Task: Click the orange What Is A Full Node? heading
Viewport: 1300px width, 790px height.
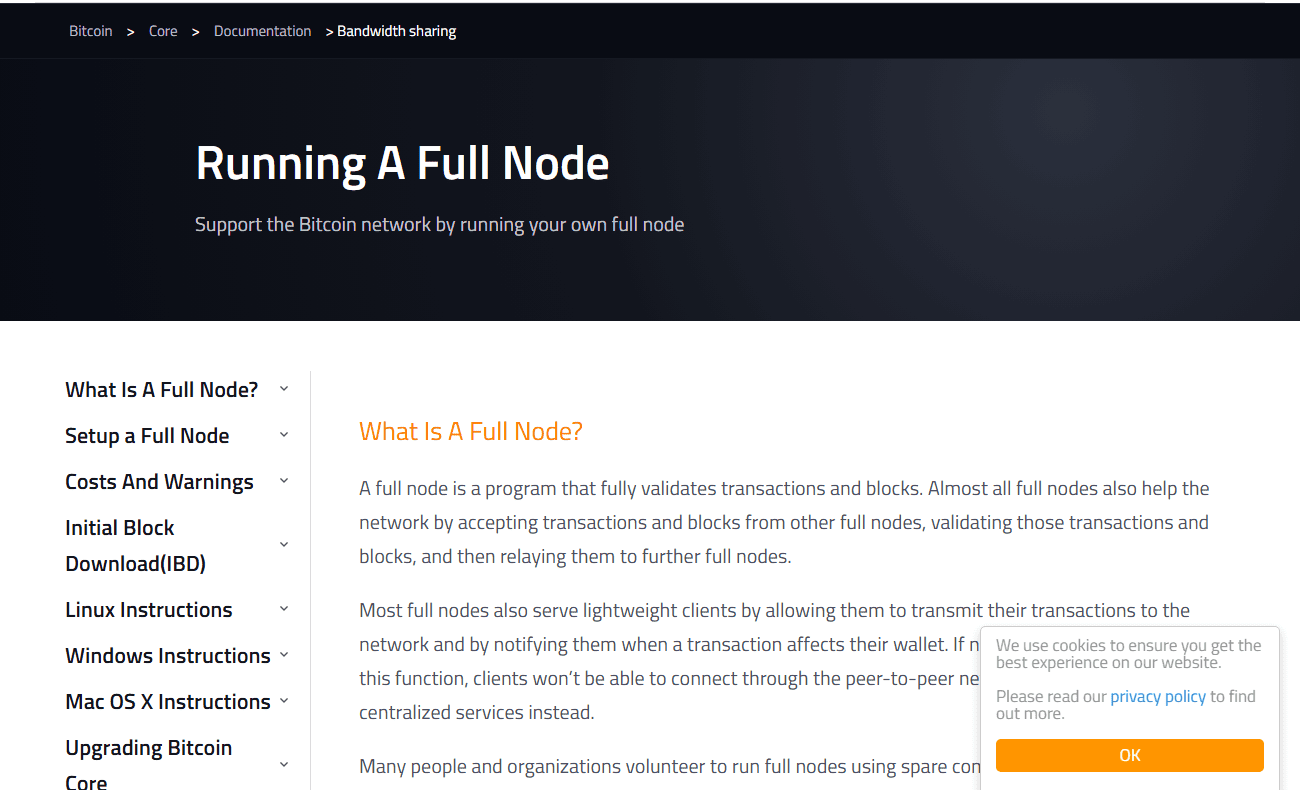Action: coord(471,431)
